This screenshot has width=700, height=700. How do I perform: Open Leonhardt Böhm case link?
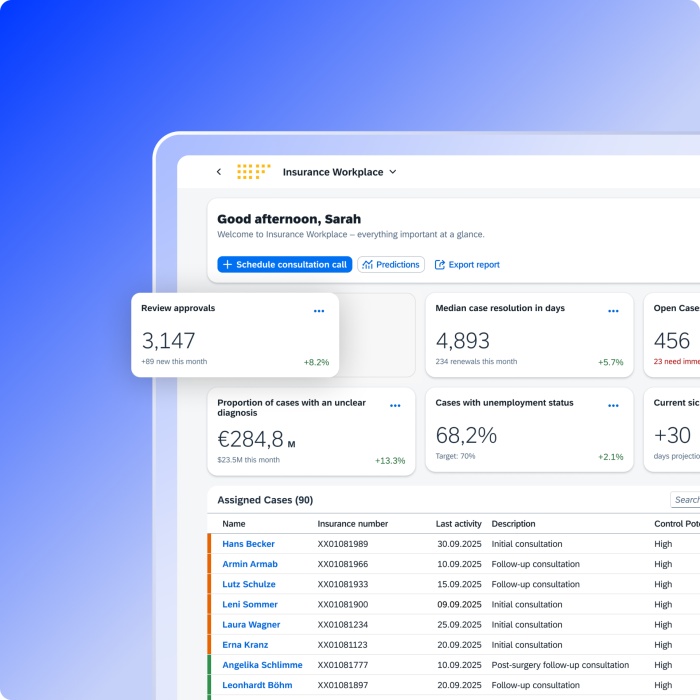[x=259, y=685]
